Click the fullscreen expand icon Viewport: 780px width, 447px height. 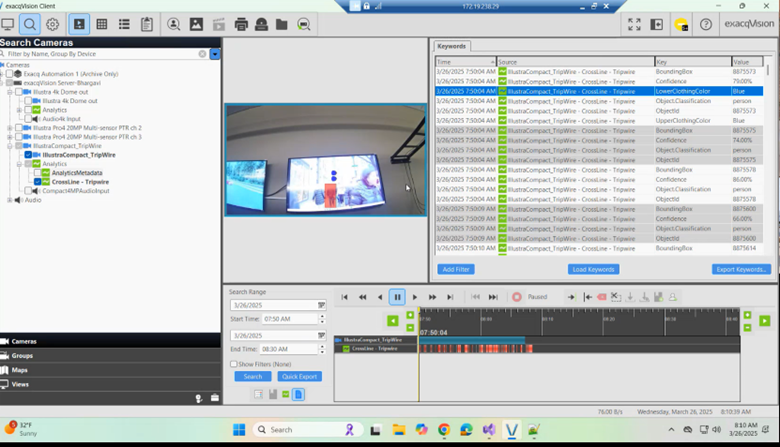coord(633,24)
